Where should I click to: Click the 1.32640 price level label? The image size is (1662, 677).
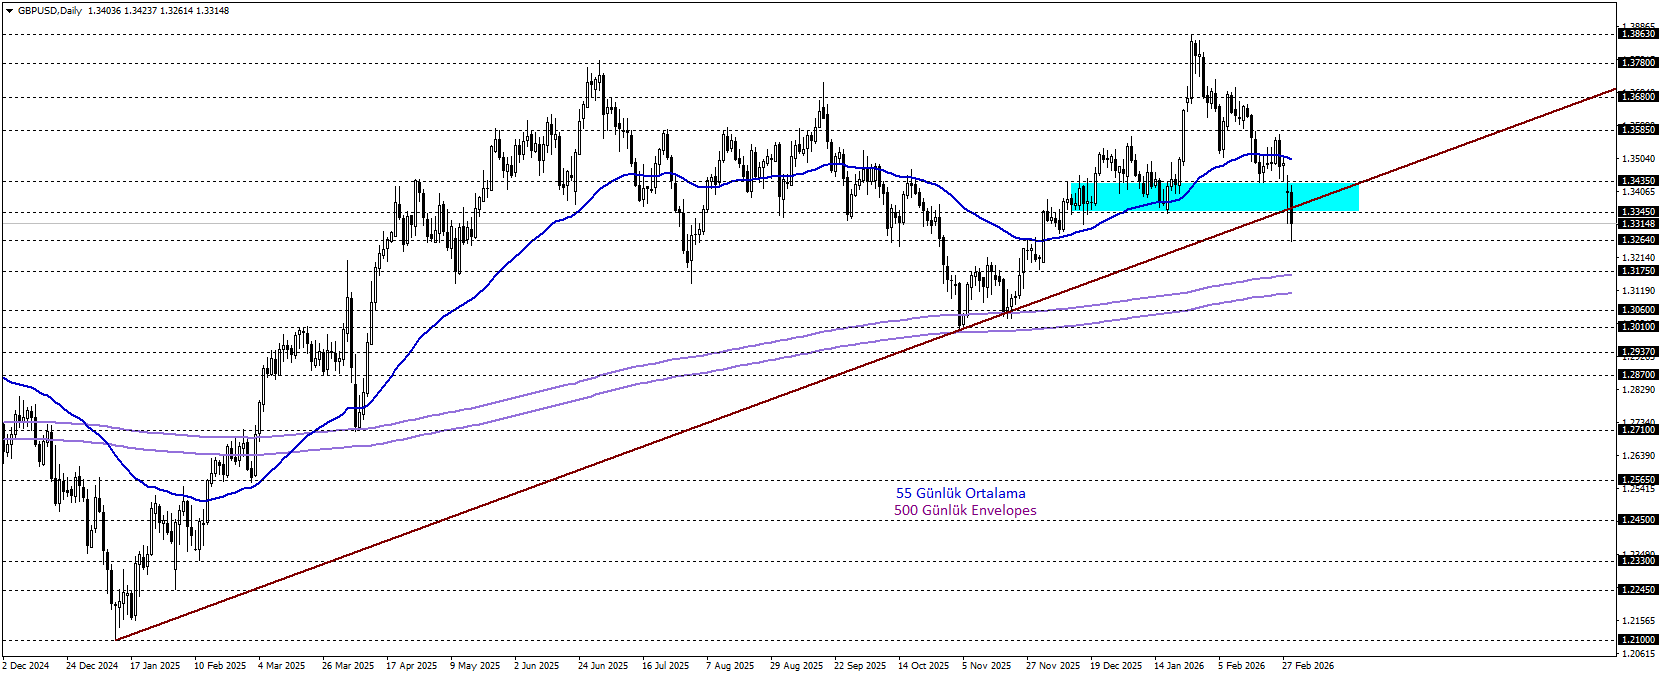coord(1638,240)
